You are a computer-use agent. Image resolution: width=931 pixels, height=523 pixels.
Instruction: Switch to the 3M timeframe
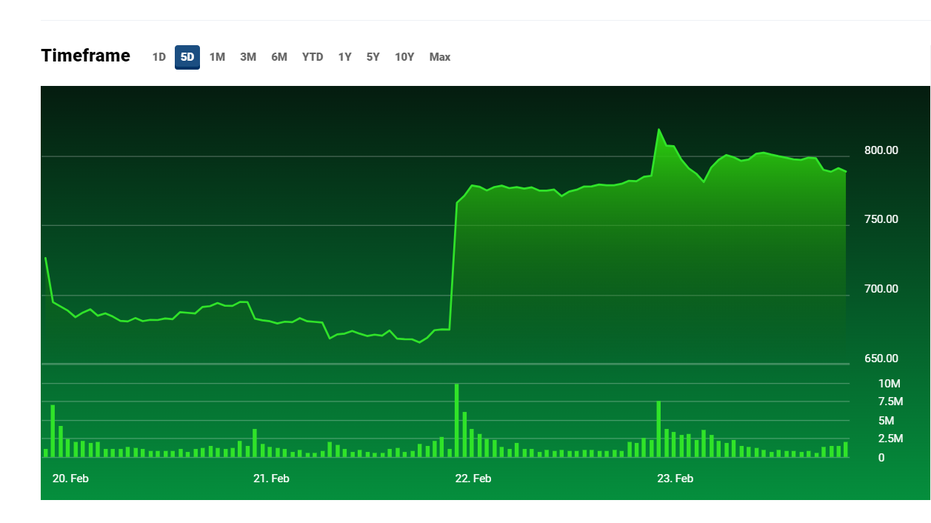coord(248,57)
